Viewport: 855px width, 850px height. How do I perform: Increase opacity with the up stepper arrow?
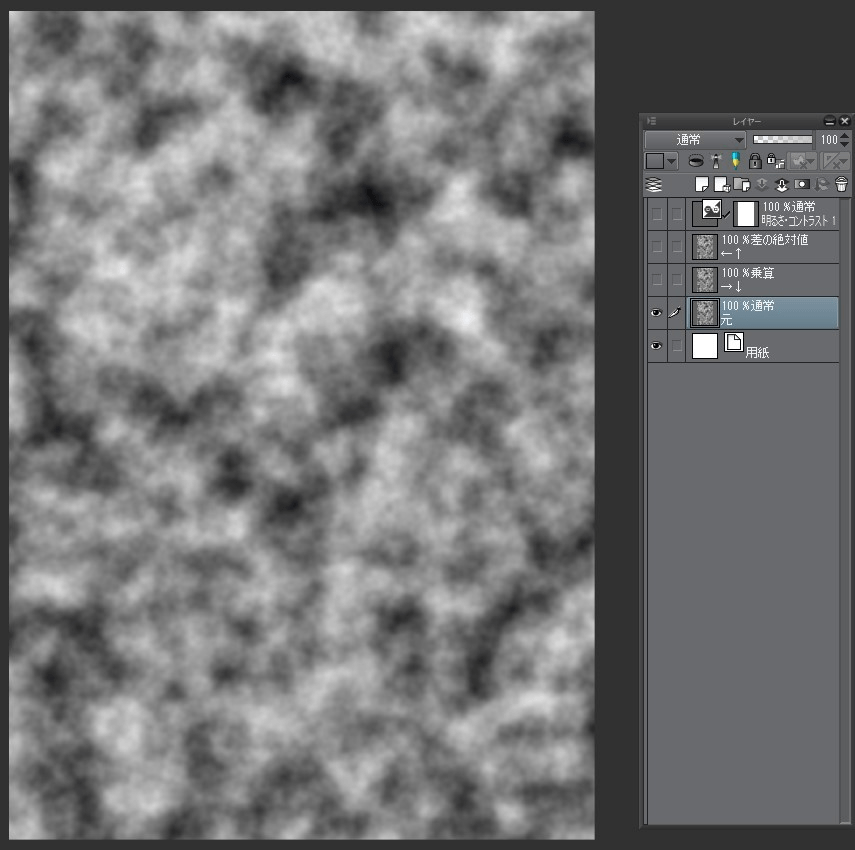[x=845, y=136]
